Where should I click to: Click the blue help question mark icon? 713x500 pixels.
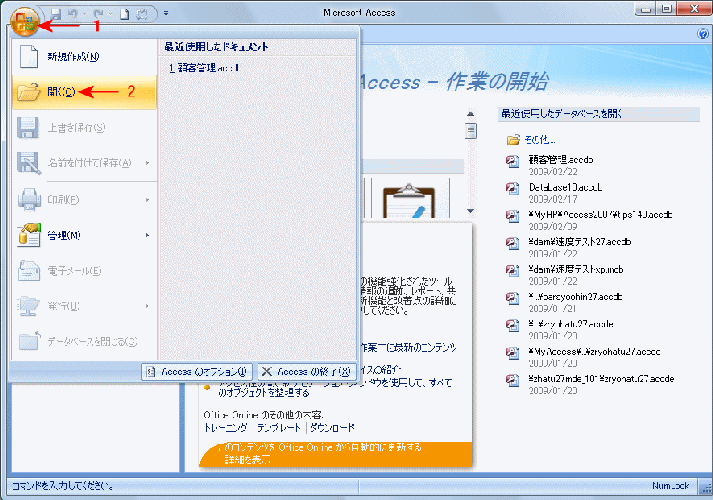pyautogui.click(x=703, y=33)
